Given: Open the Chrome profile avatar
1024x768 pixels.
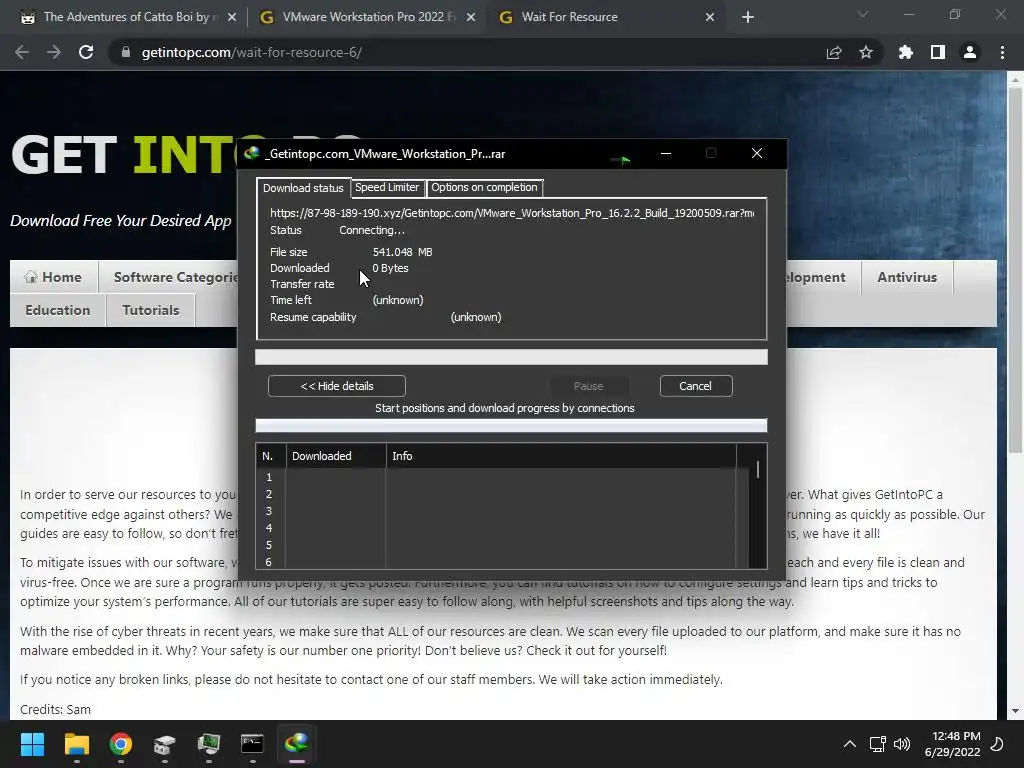Looking at the screenshot, I should [970, 52].
